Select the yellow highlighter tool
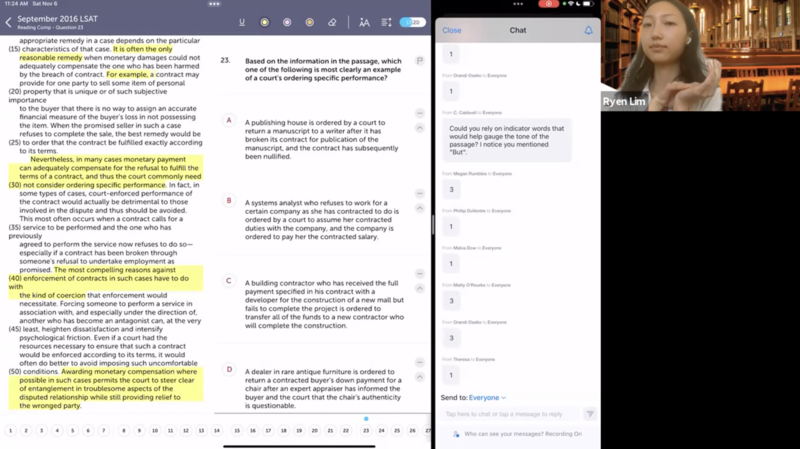 (x=265, y=22)
